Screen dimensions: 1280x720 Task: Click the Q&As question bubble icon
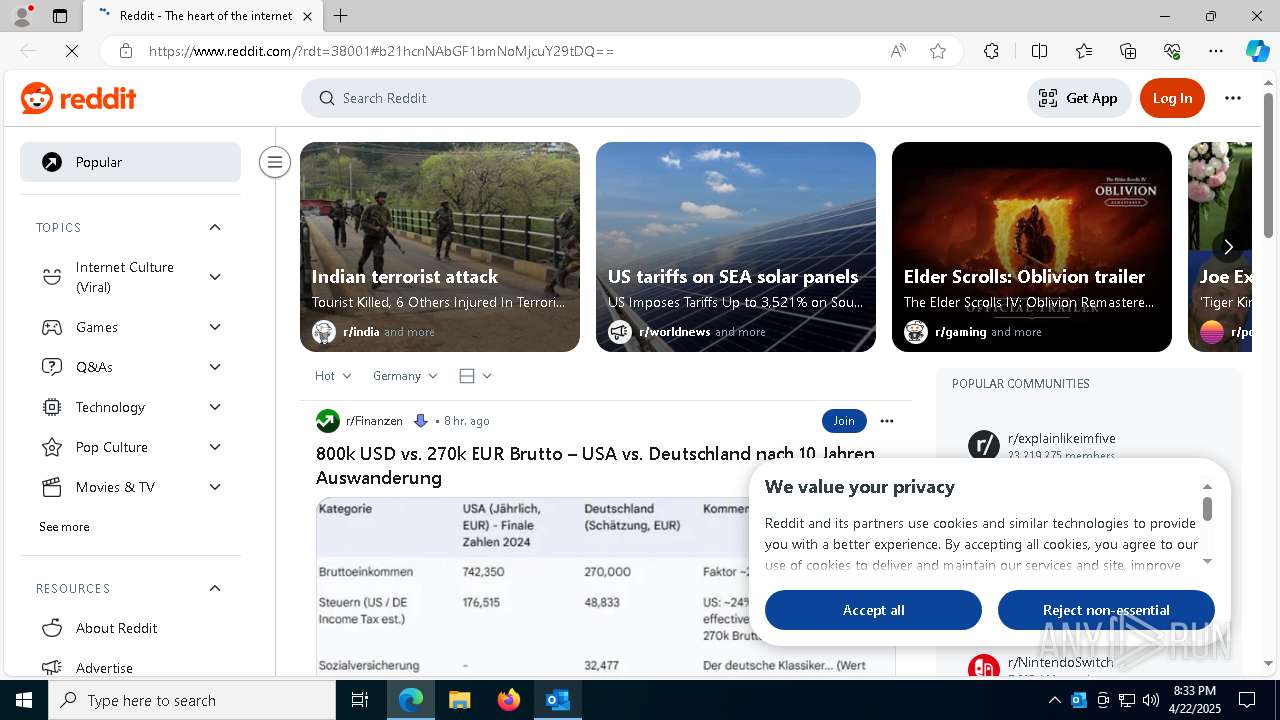[52, 367]
